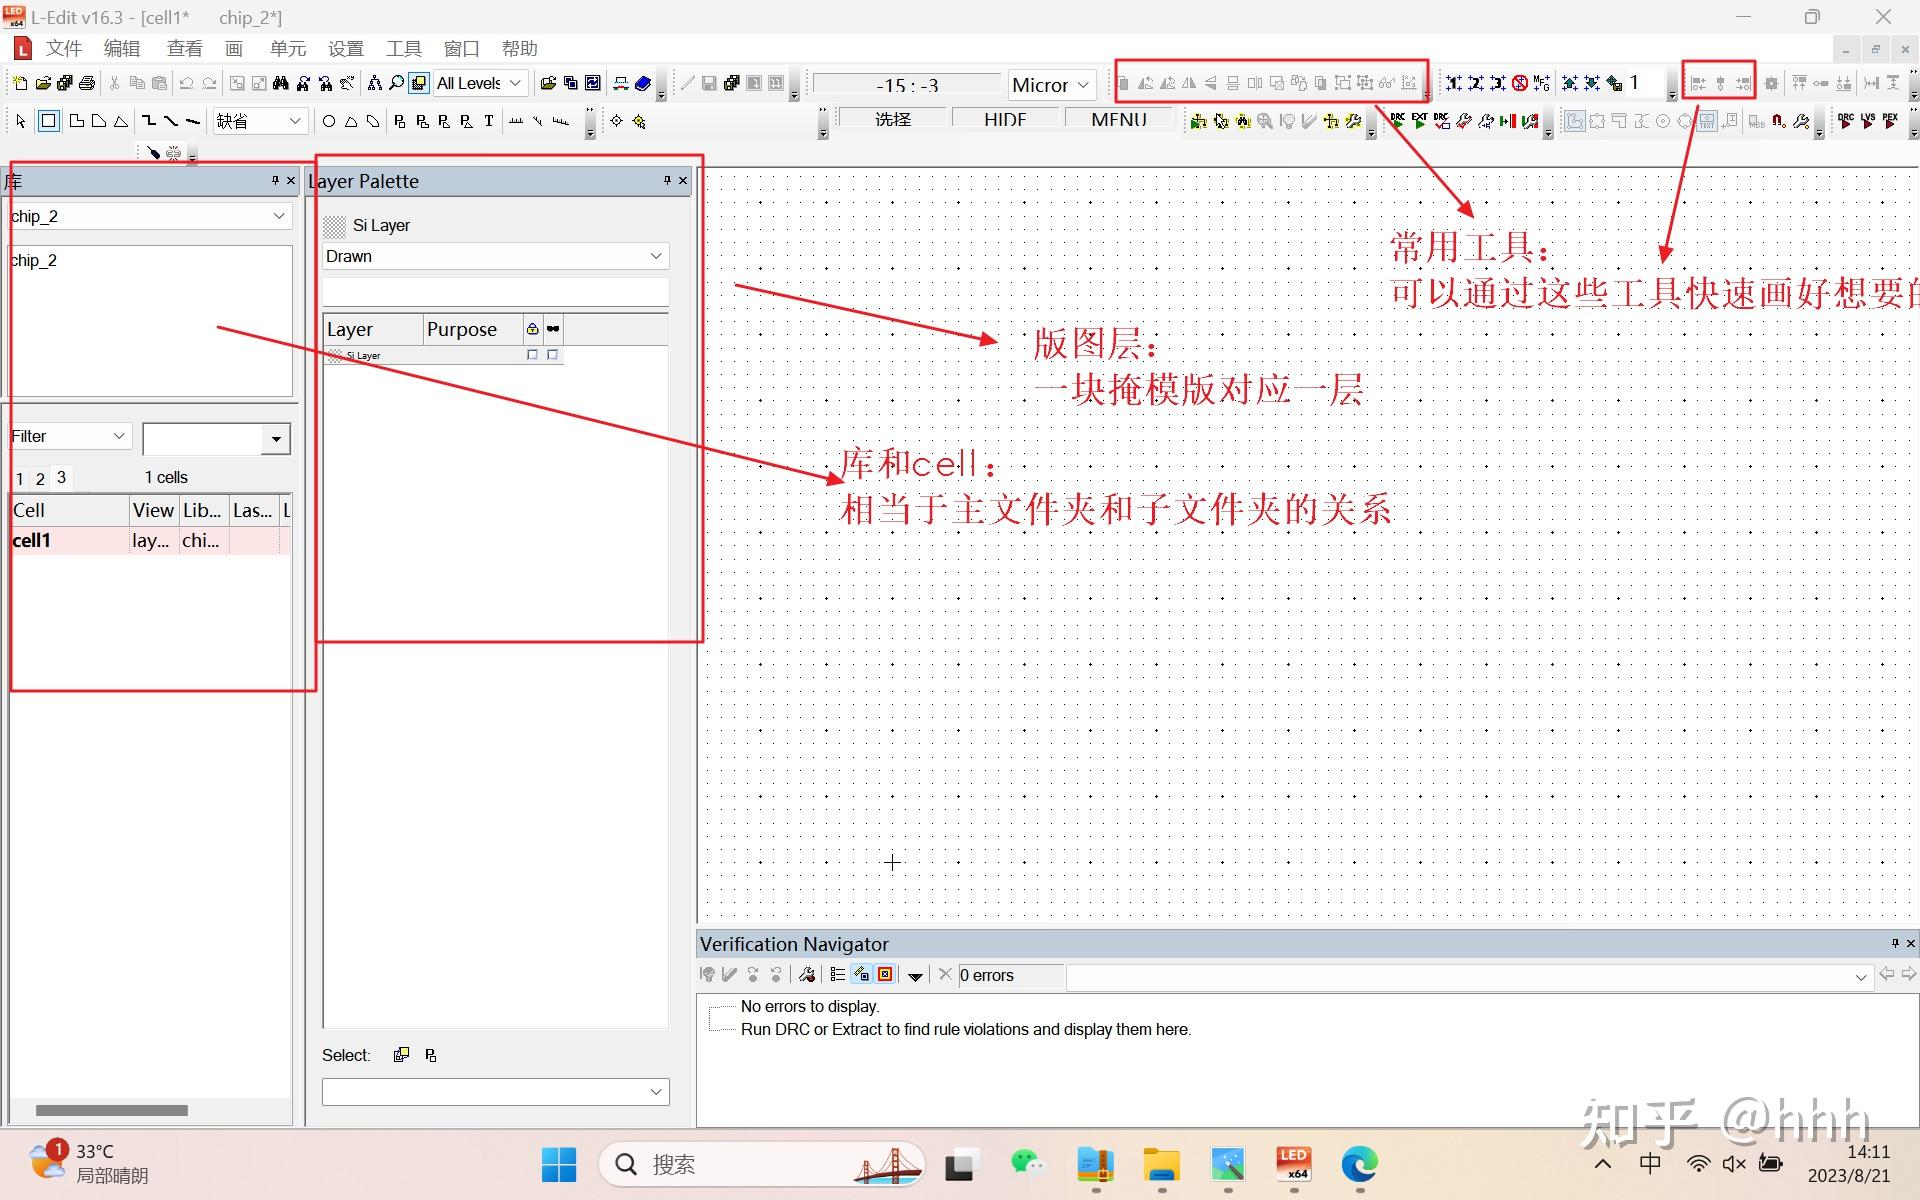
Task: Run EXT extraction tool
Action: pos(1419,121)
